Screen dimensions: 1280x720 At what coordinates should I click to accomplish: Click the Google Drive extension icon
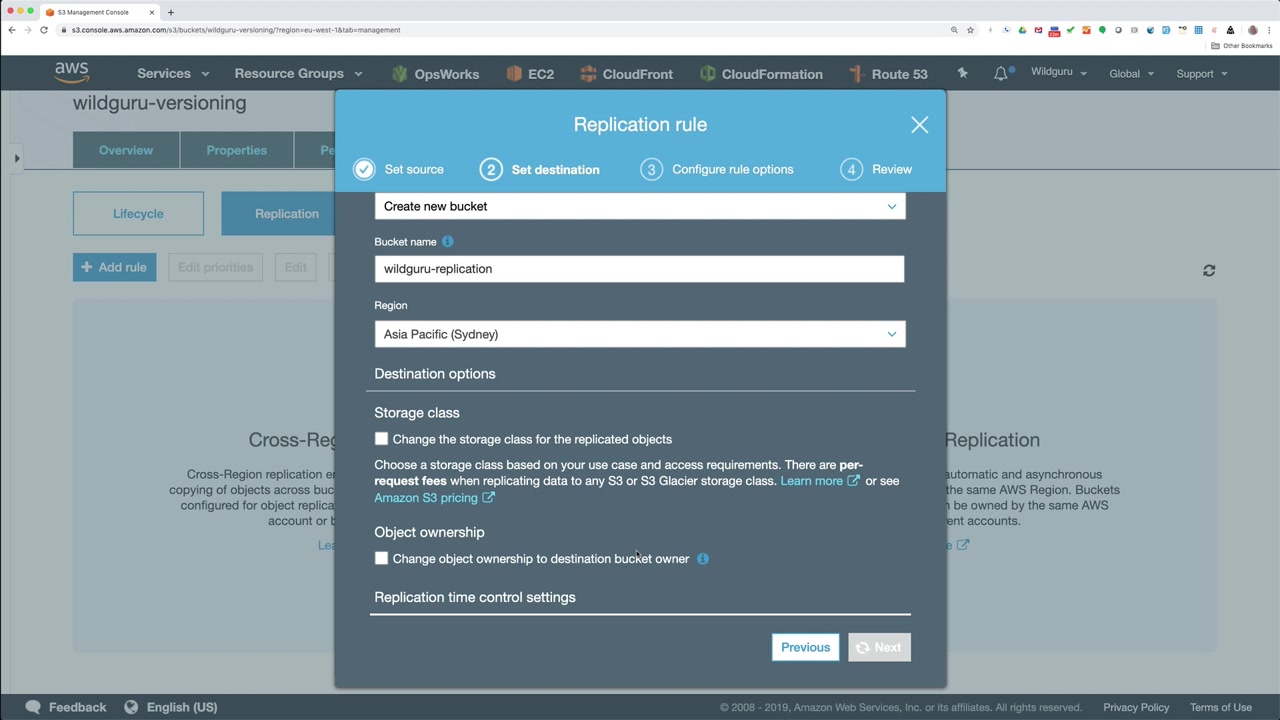click(1022, 30)
